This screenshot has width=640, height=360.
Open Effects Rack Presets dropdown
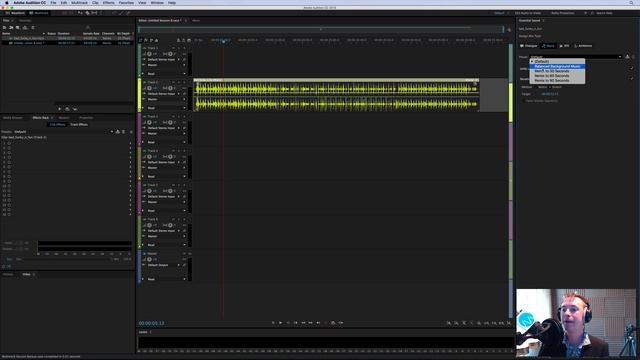(64, 132)
